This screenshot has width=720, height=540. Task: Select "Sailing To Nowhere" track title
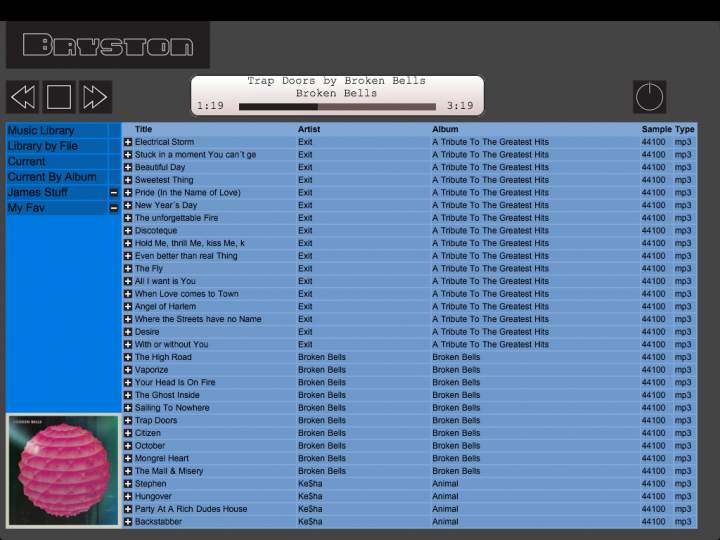tap(172, 408)
